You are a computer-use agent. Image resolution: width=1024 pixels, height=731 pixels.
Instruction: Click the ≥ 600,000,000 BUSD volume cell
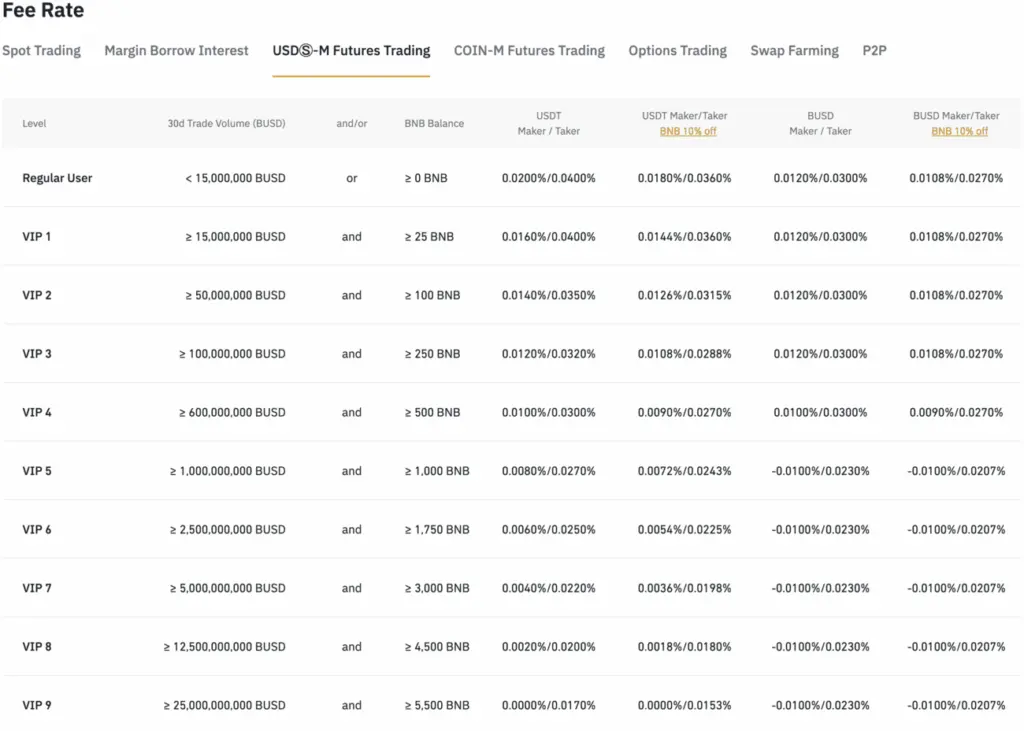tap(232, 412)
